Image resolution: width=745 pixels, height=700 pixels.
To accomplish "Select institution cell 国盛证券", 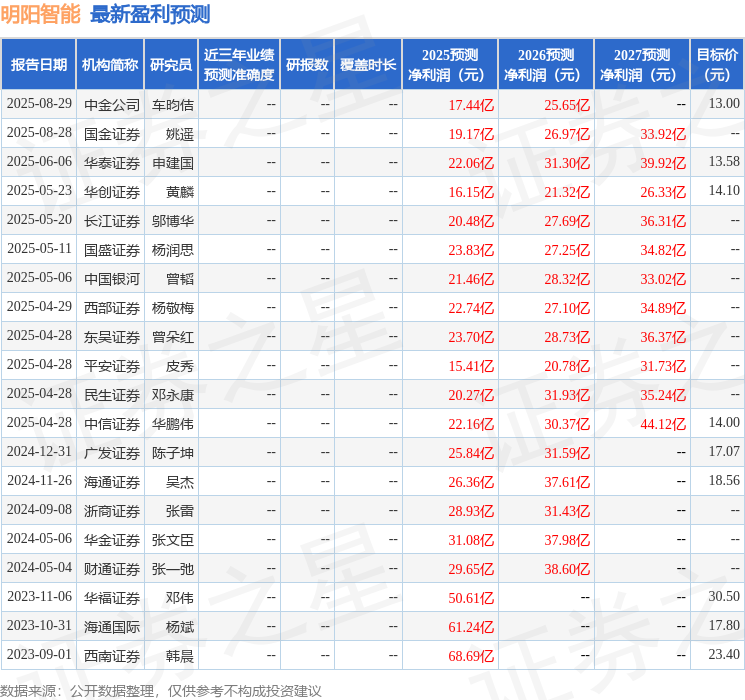I will (112, 250).
